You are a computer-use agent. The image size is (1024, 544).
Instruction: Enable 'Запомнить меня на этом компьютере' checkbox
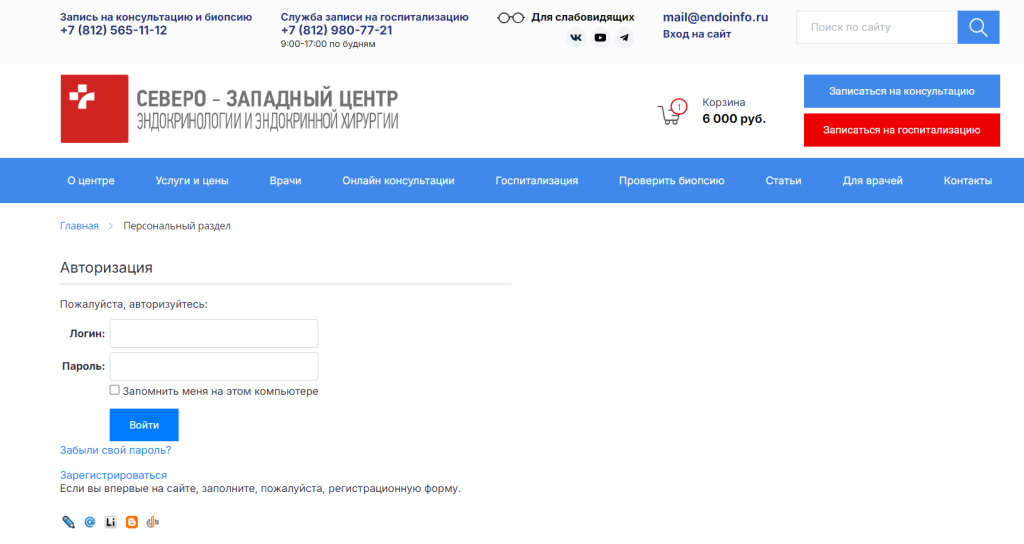tap(114, 390)
